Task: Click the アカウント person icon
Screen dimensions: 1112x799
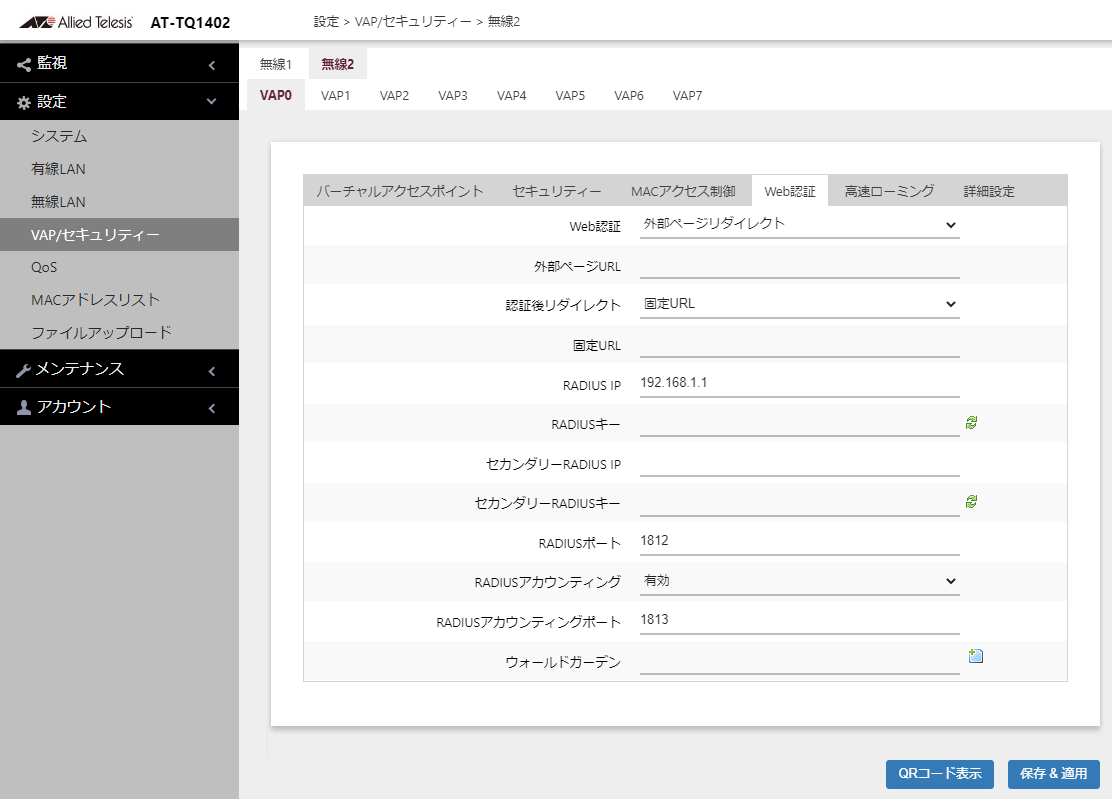Action: tap(24, 408)
